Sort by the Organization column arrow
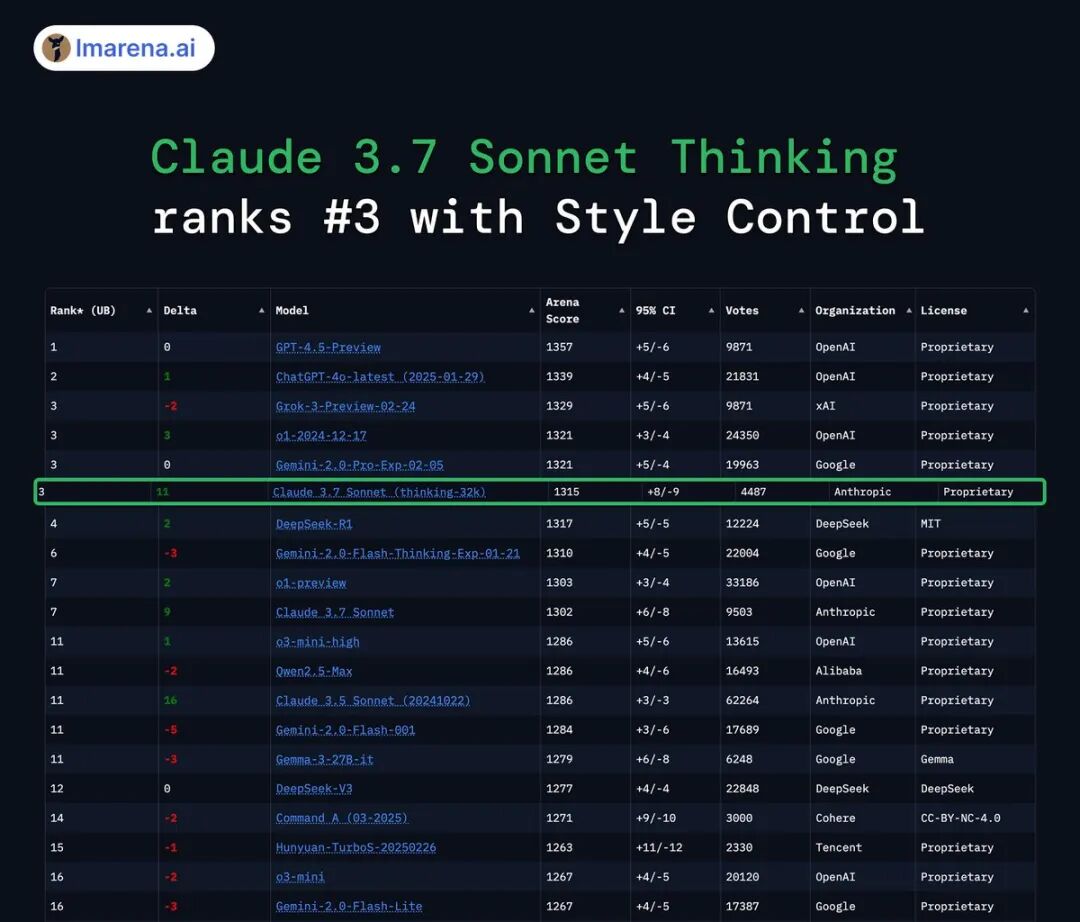Viewport: 1080px width, 922px height. click(909, 311)
